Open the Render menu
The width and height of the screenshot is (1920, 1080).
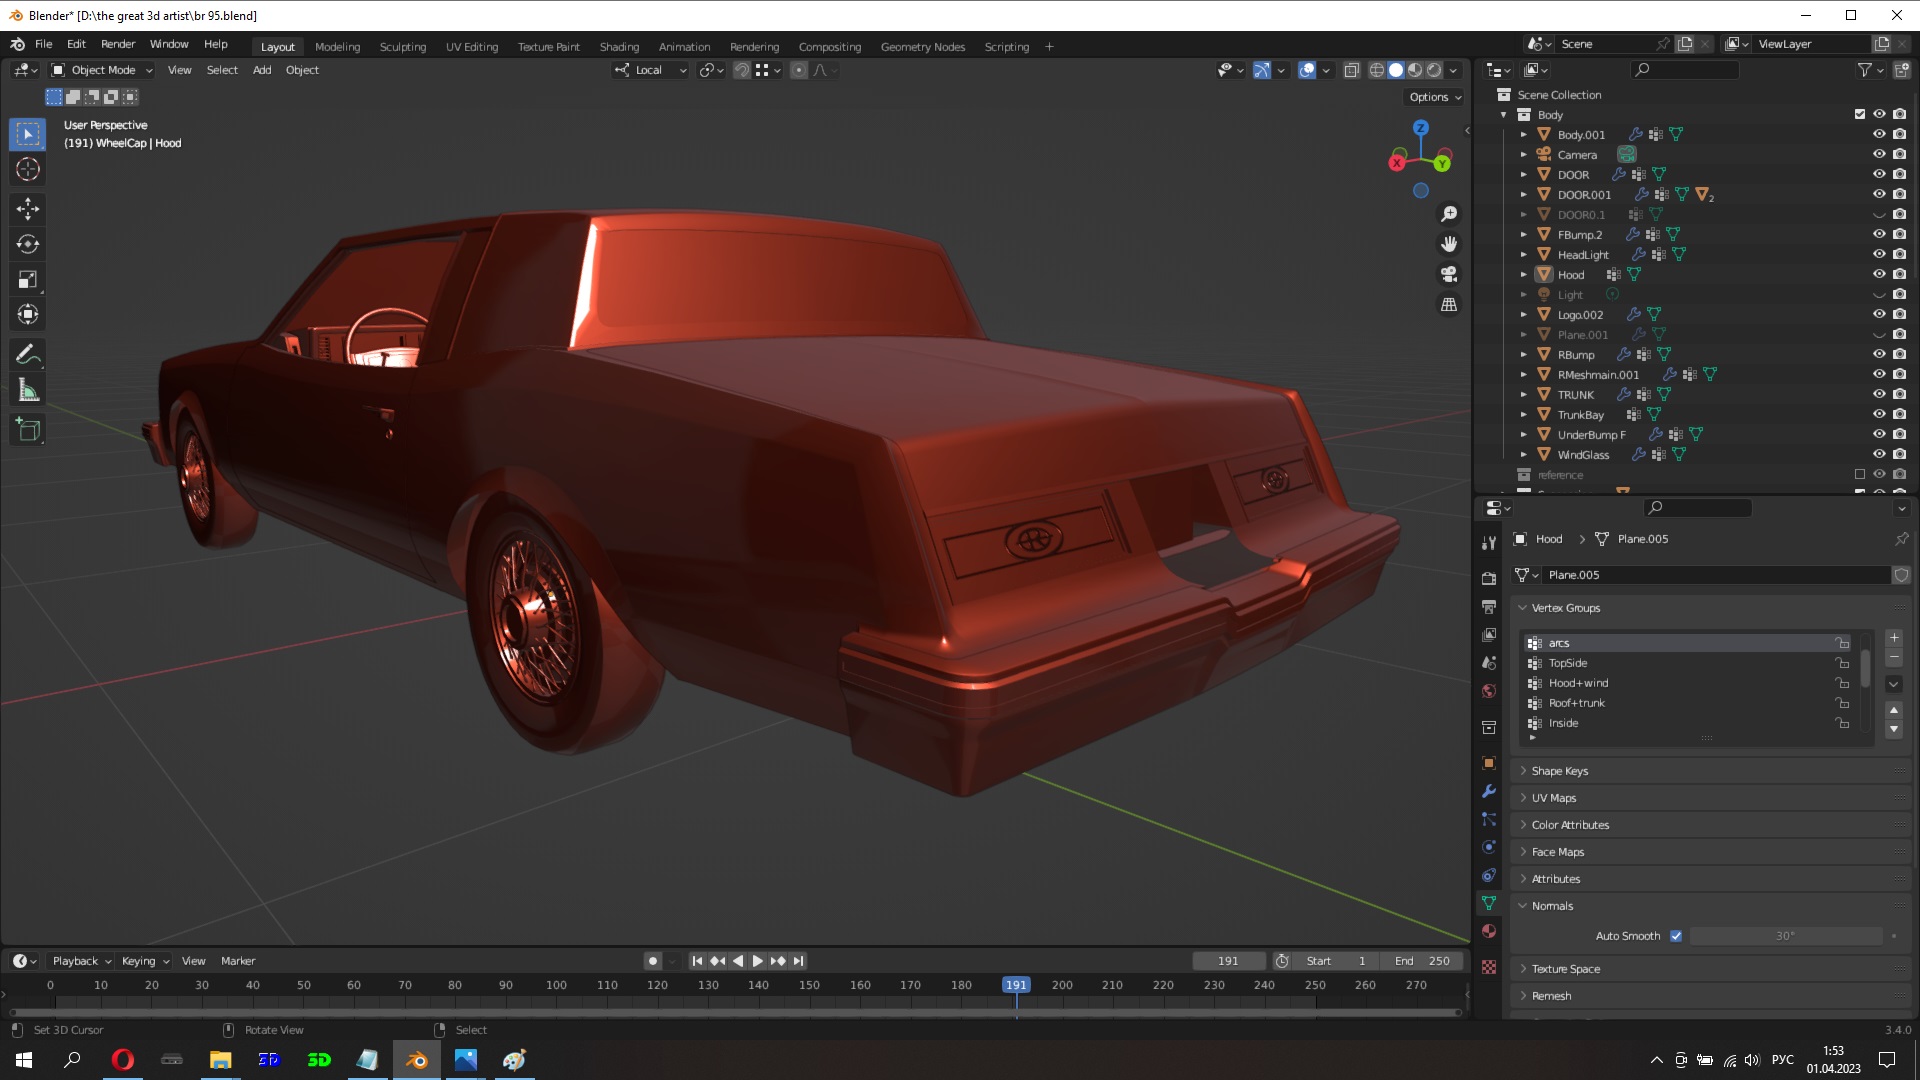click(117, 44)
